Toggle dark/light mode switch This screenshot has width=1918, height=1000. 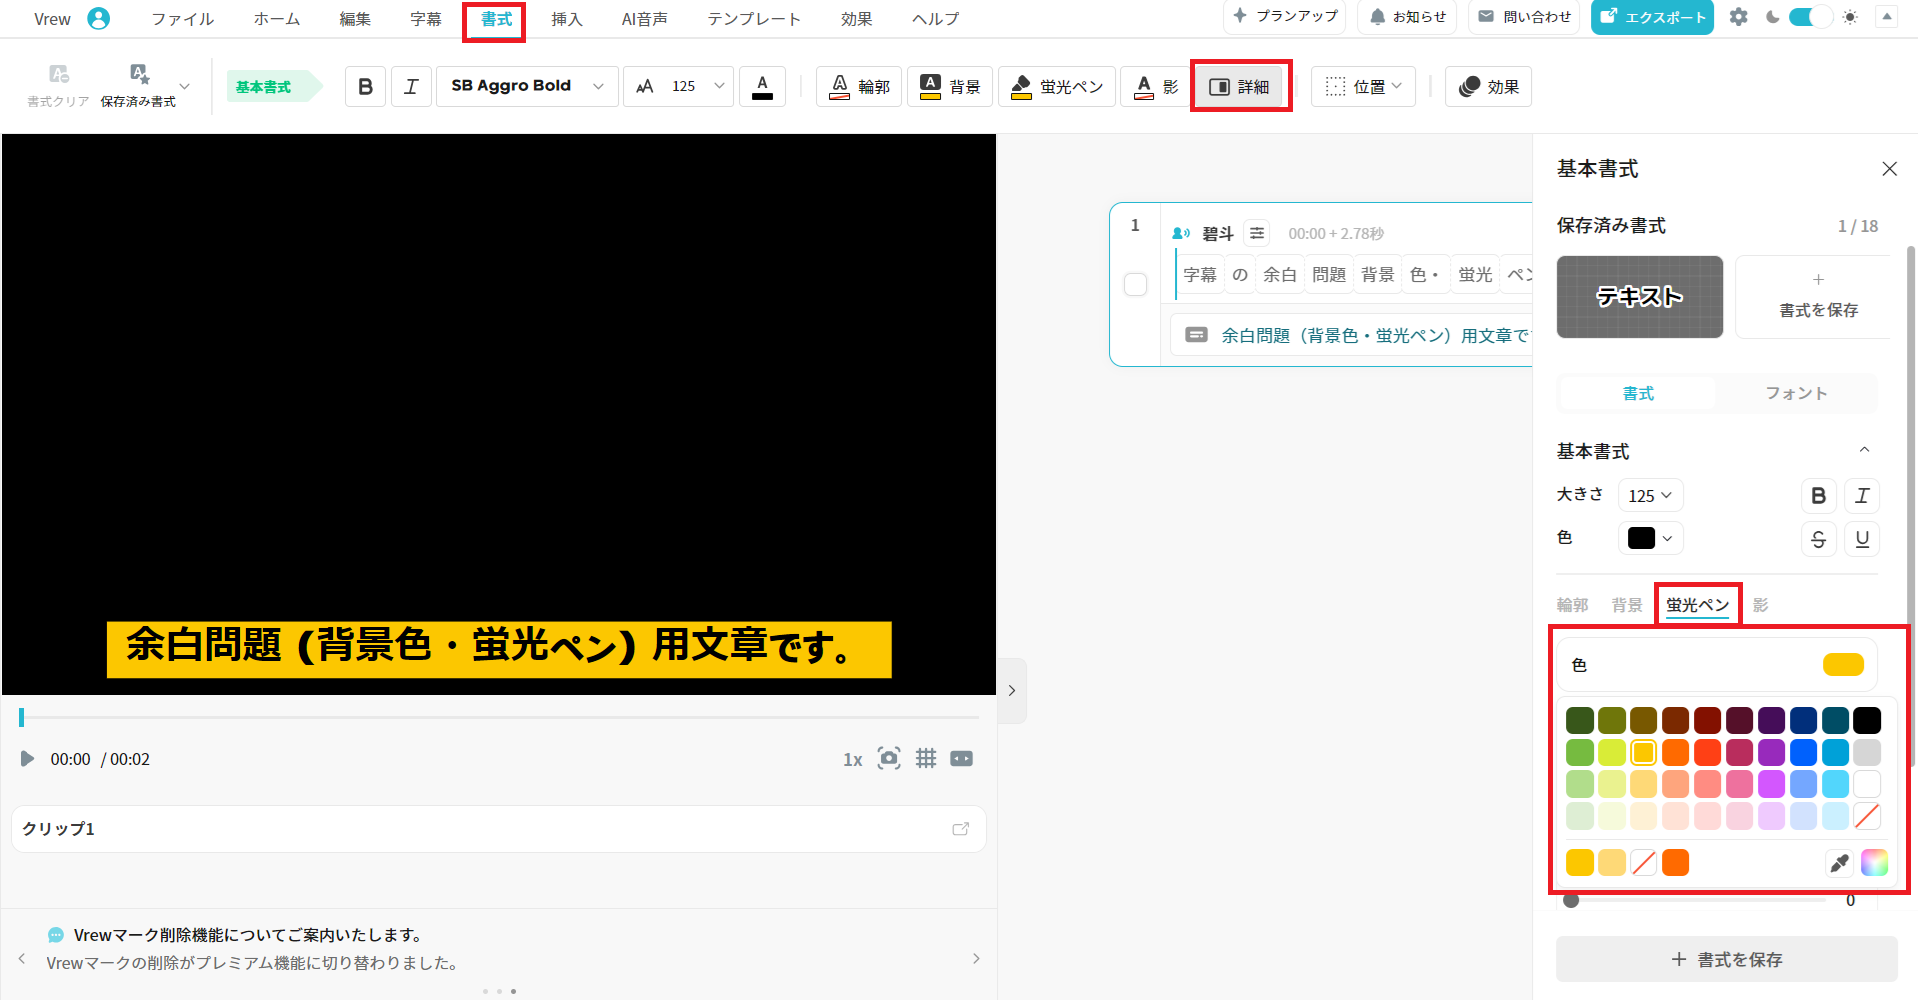click(x=1810, y=17)
